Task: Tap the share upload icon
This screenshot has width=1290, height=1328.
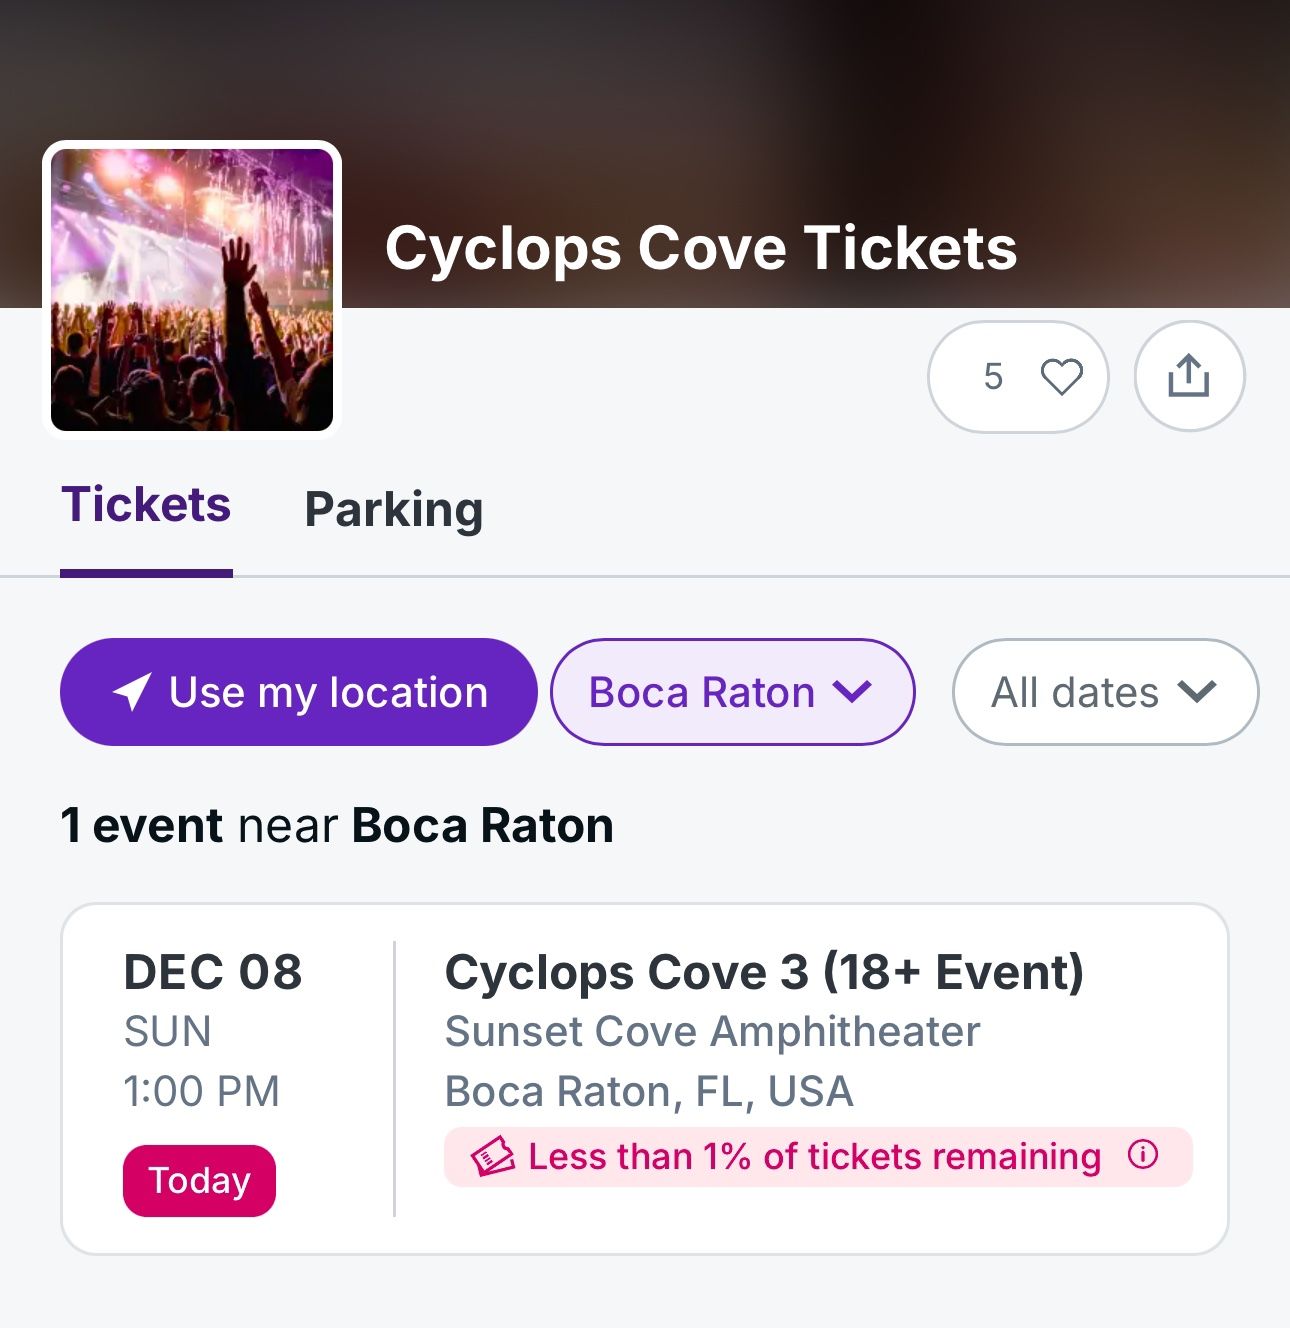Action: pos(1188,377)
